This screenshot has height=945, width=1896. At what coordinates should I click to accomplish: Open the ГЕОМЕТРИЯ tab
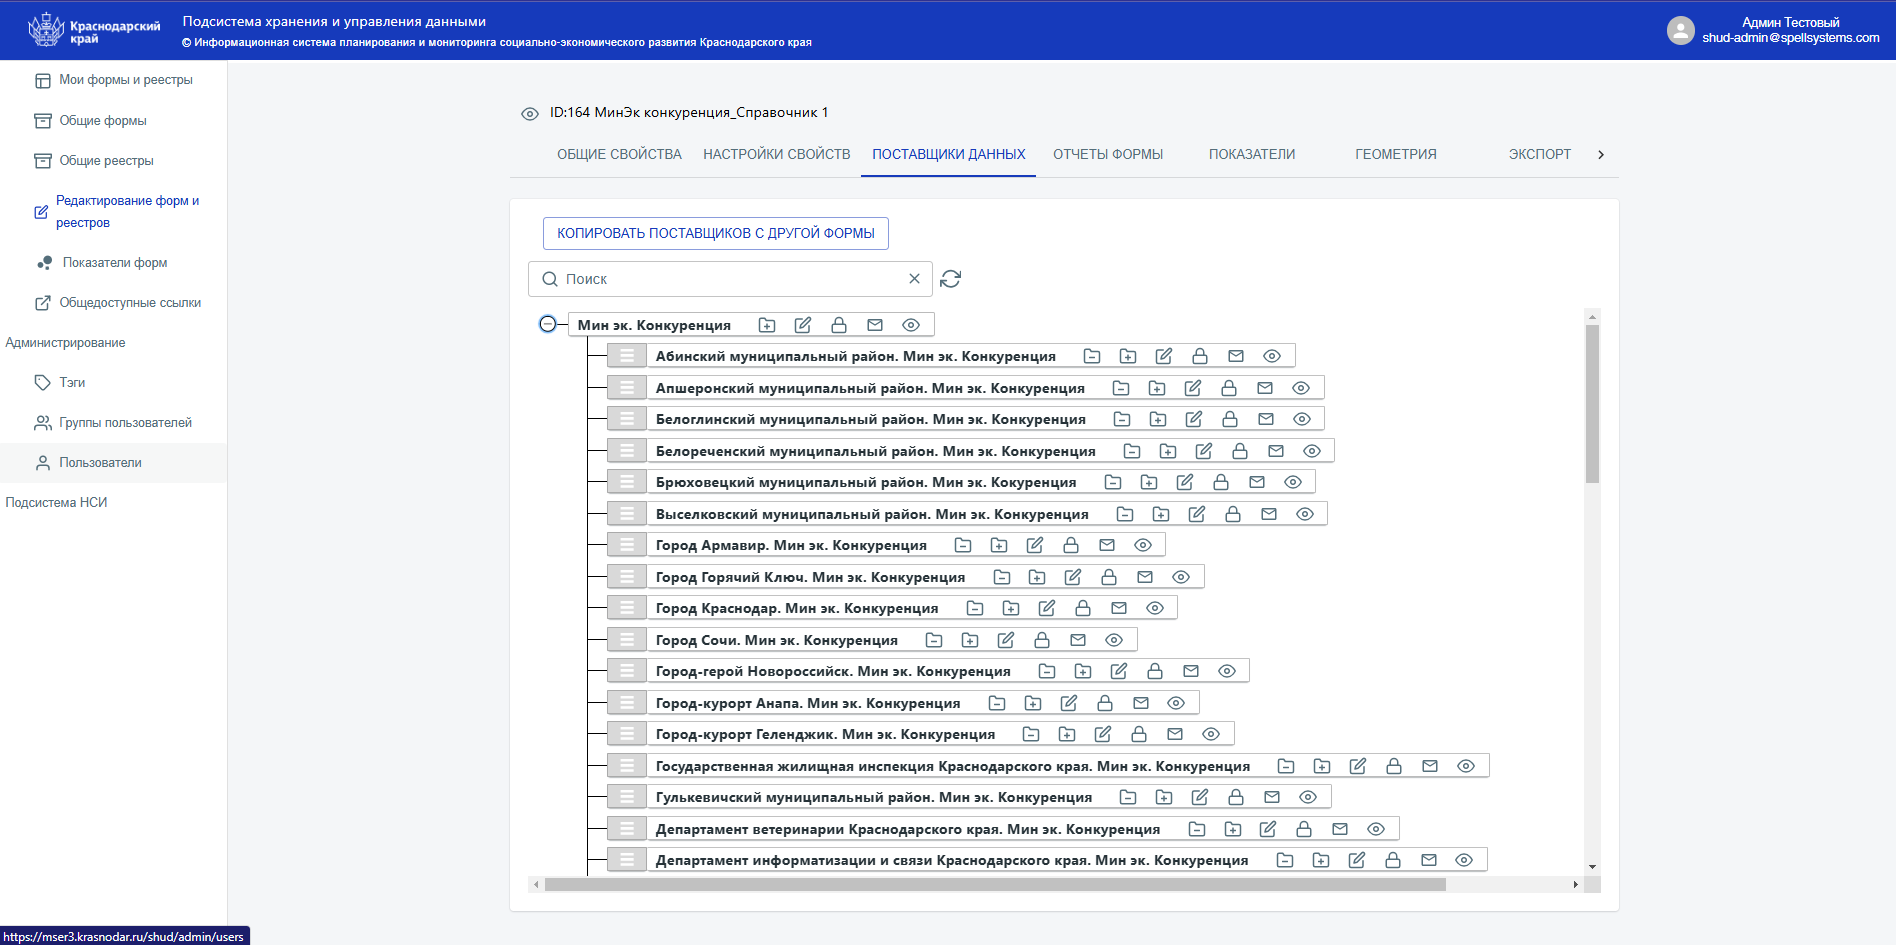pyautogui.click(x=1395, y=154)
